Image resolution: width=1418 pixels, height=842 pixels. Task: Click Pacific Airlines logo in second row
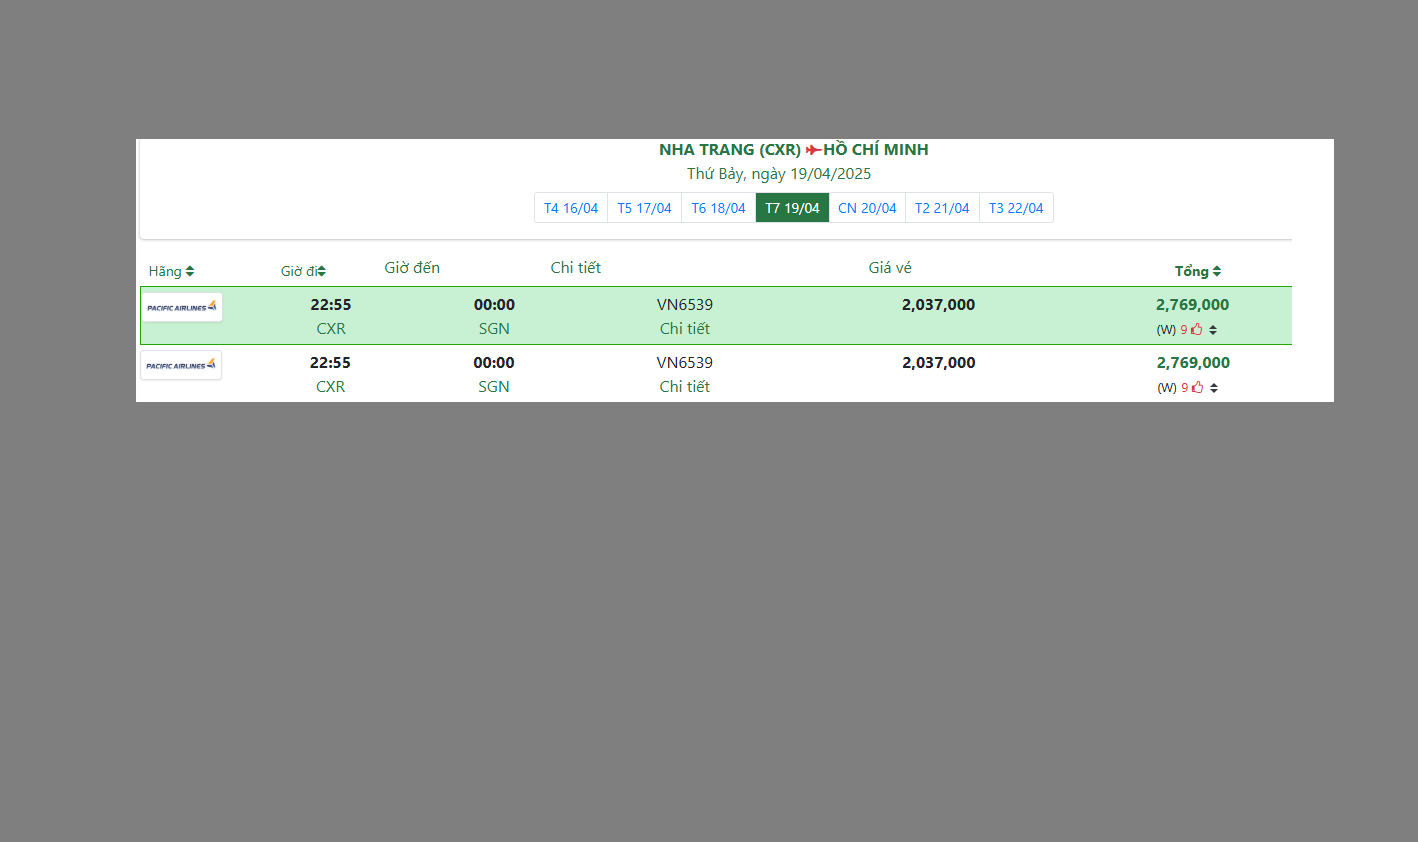[x=181, y=366]
